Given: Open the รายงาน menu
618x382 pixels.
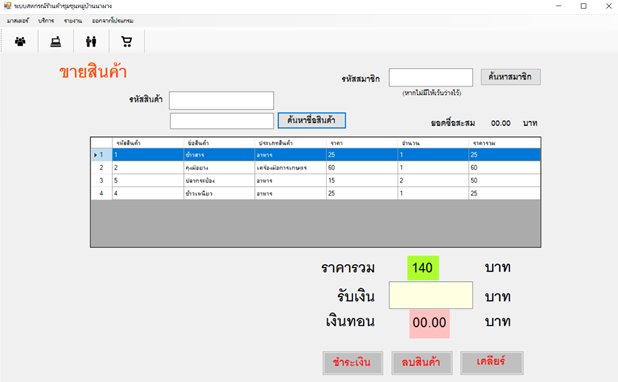Looking at the screenshot, I should click(73, 20).
